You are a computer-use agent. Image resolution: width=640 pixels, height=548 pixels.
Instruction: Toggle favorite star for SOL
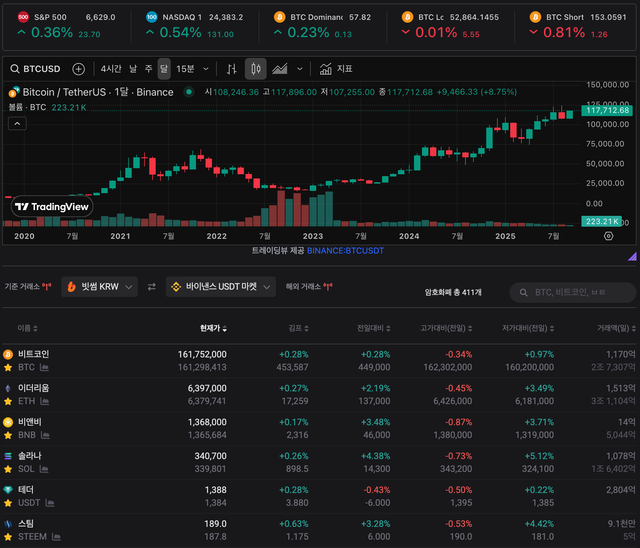tap(8, 469)
